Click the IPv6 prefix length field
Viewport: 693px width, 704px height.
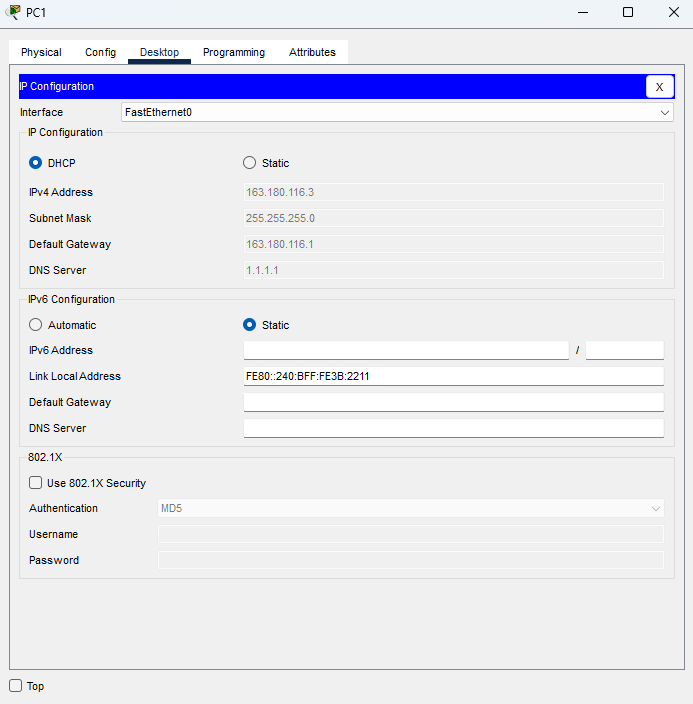pos(625,350)
